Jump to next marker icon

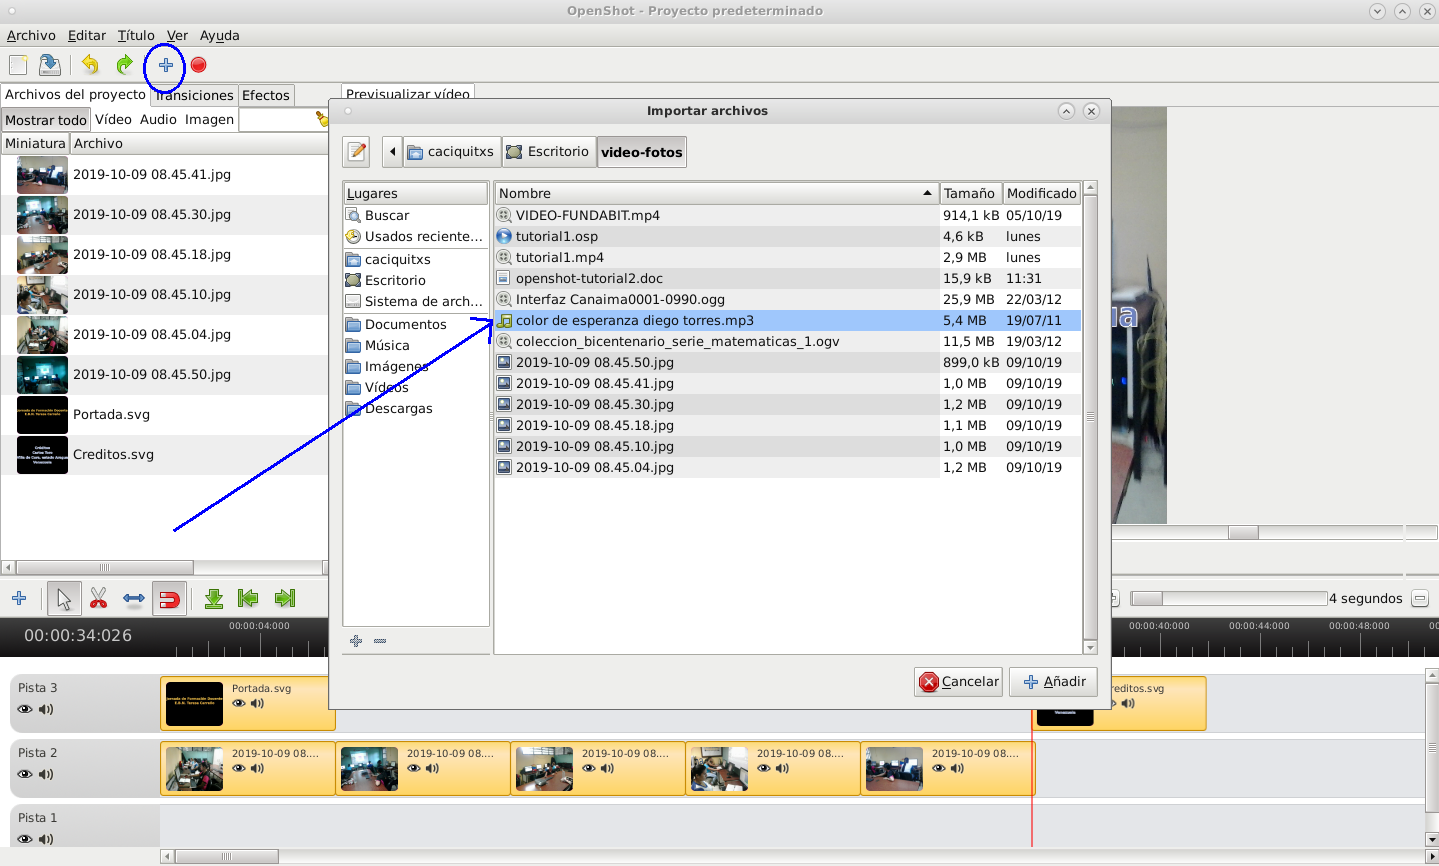click(285, 599)
